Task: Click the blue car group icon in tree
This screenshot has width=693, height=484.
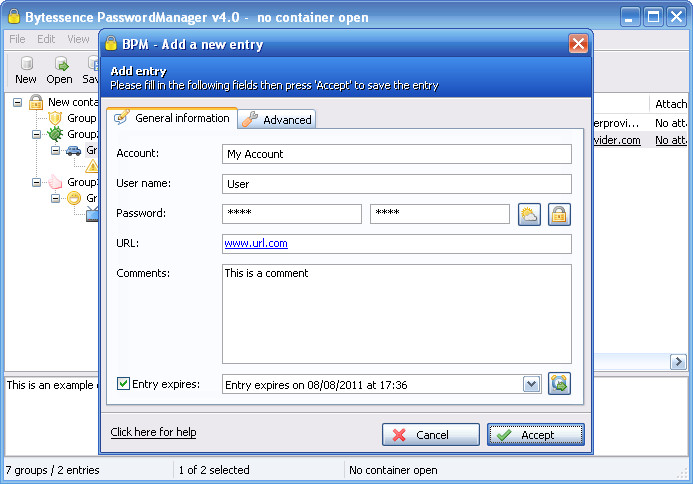Action: click(73, 150)
